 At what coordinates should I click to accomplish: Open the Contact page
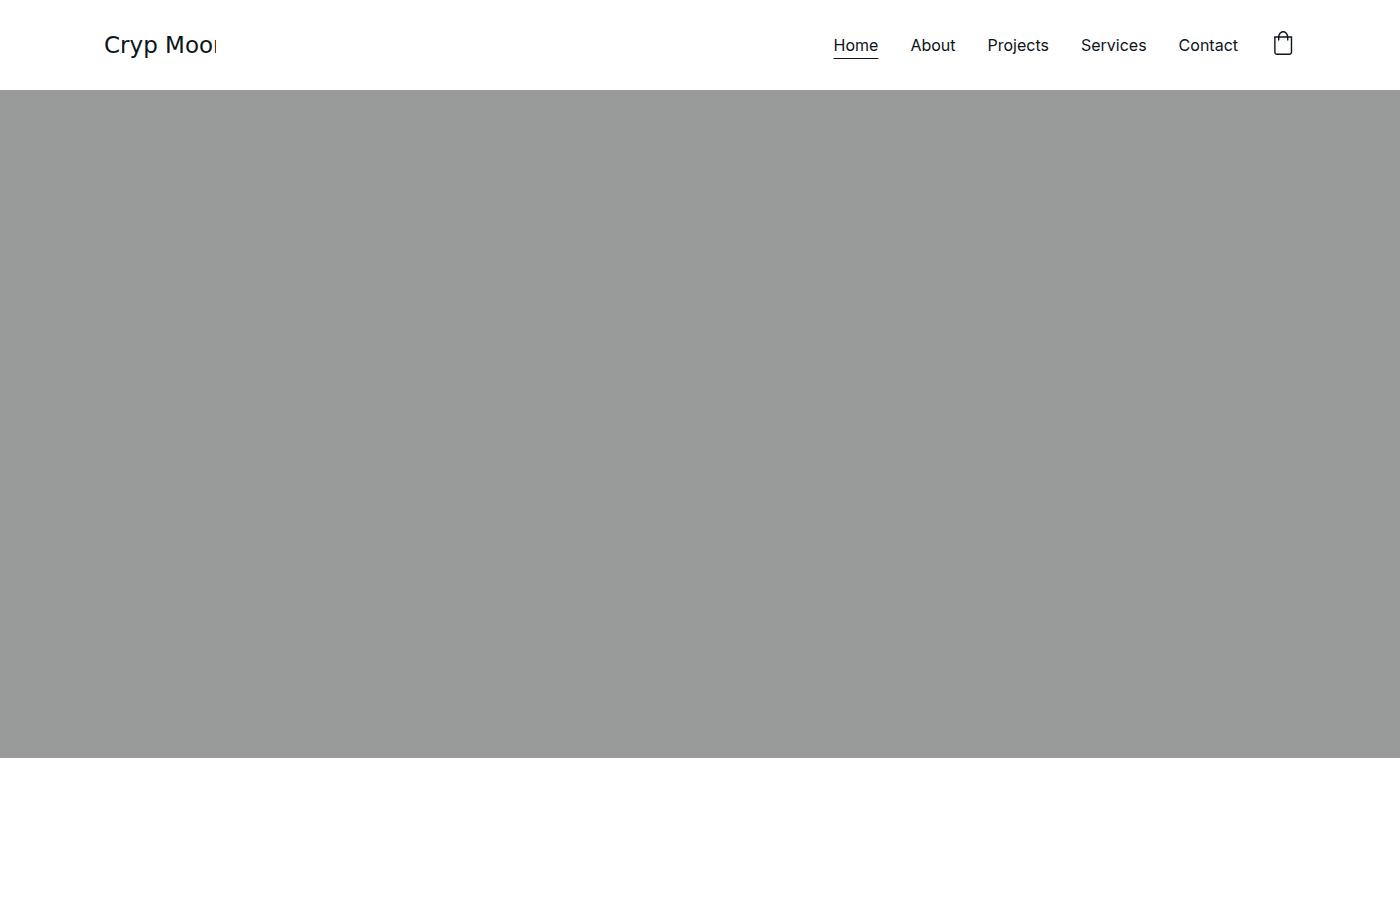point(1208,46)
